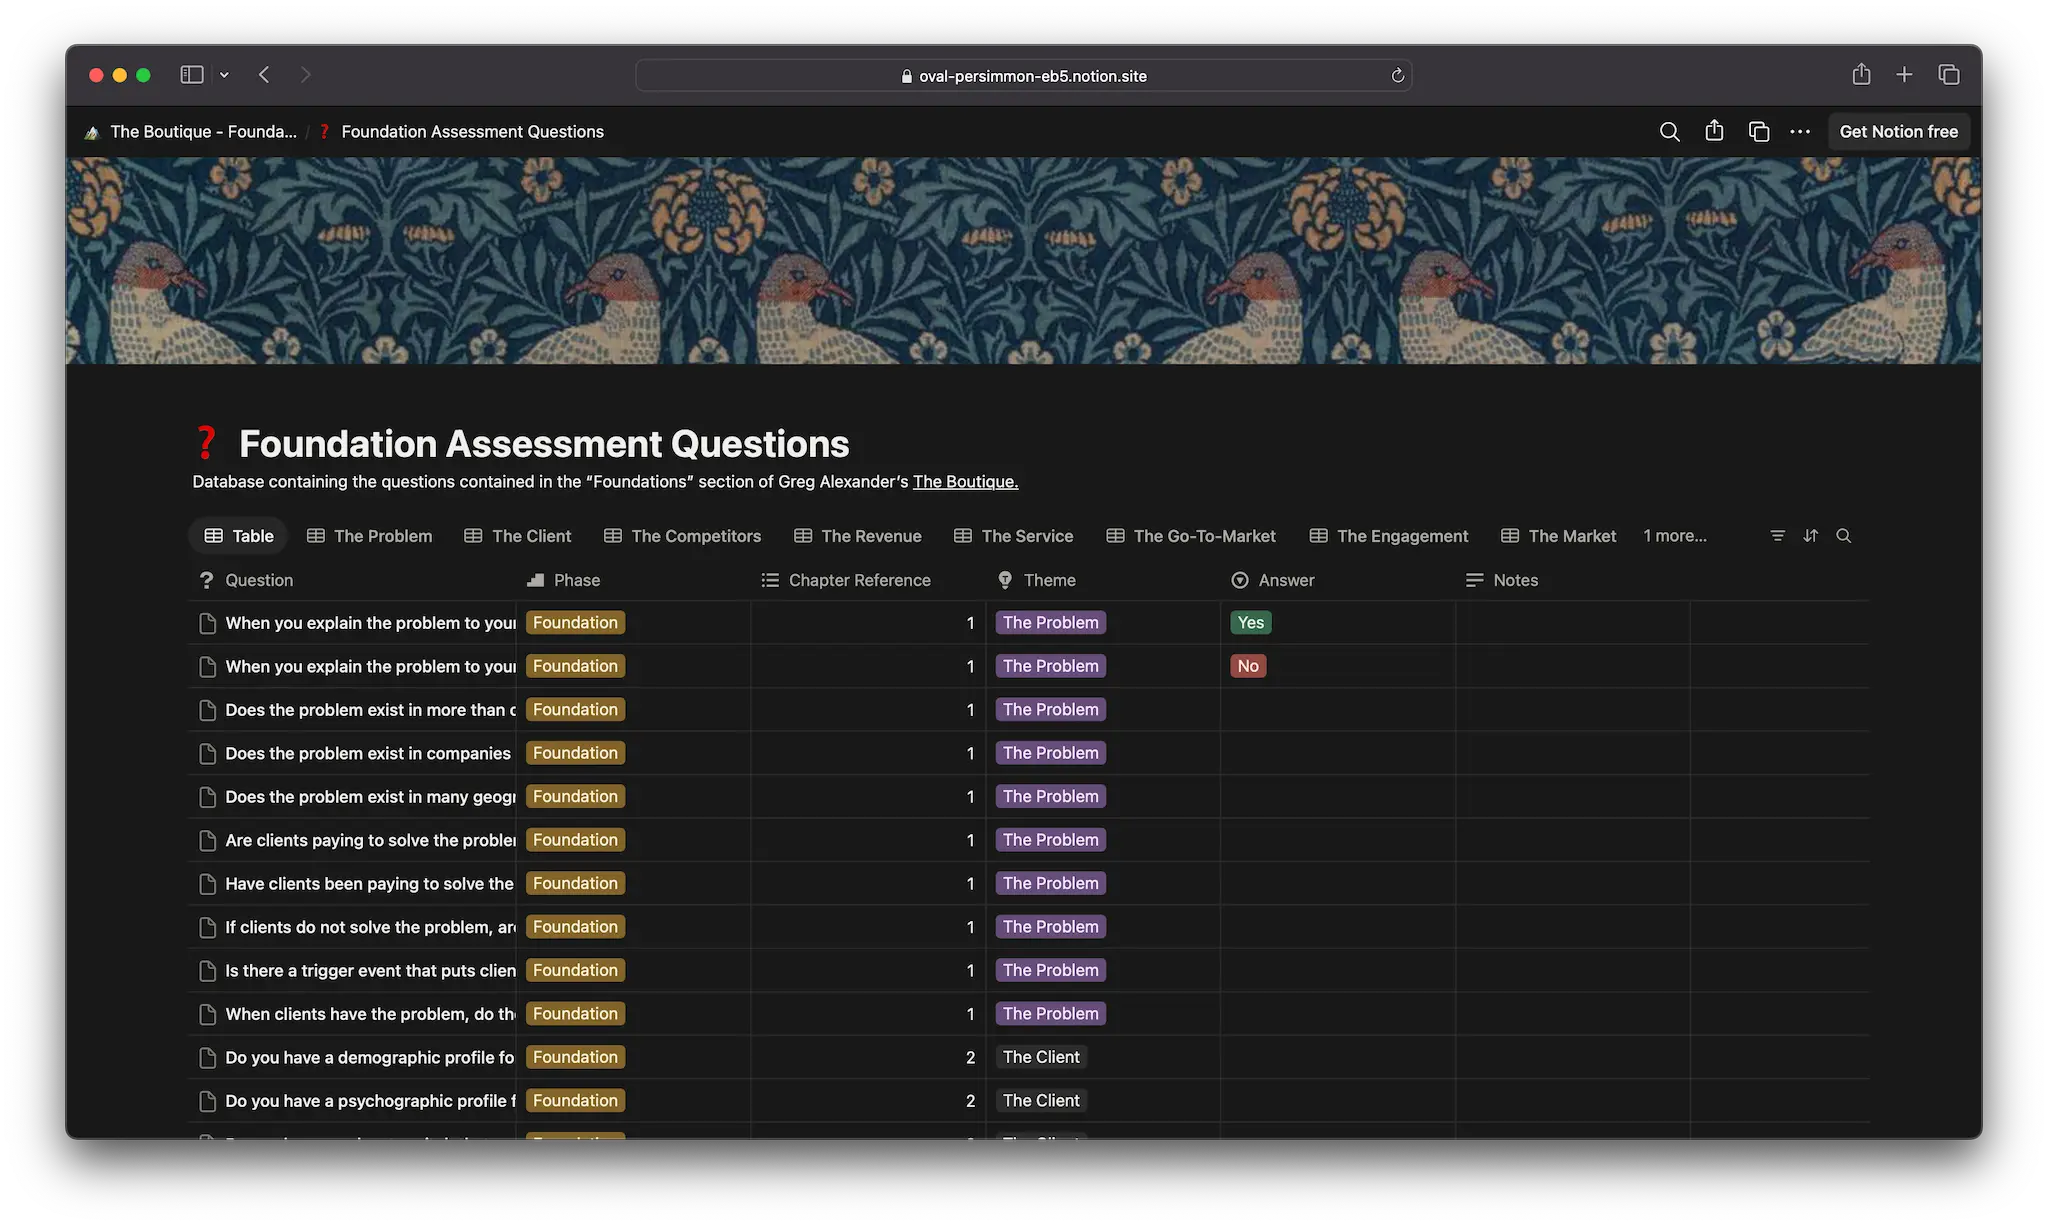
Task: Show Safari tab overview icon
Action: tap(1948, 75)
